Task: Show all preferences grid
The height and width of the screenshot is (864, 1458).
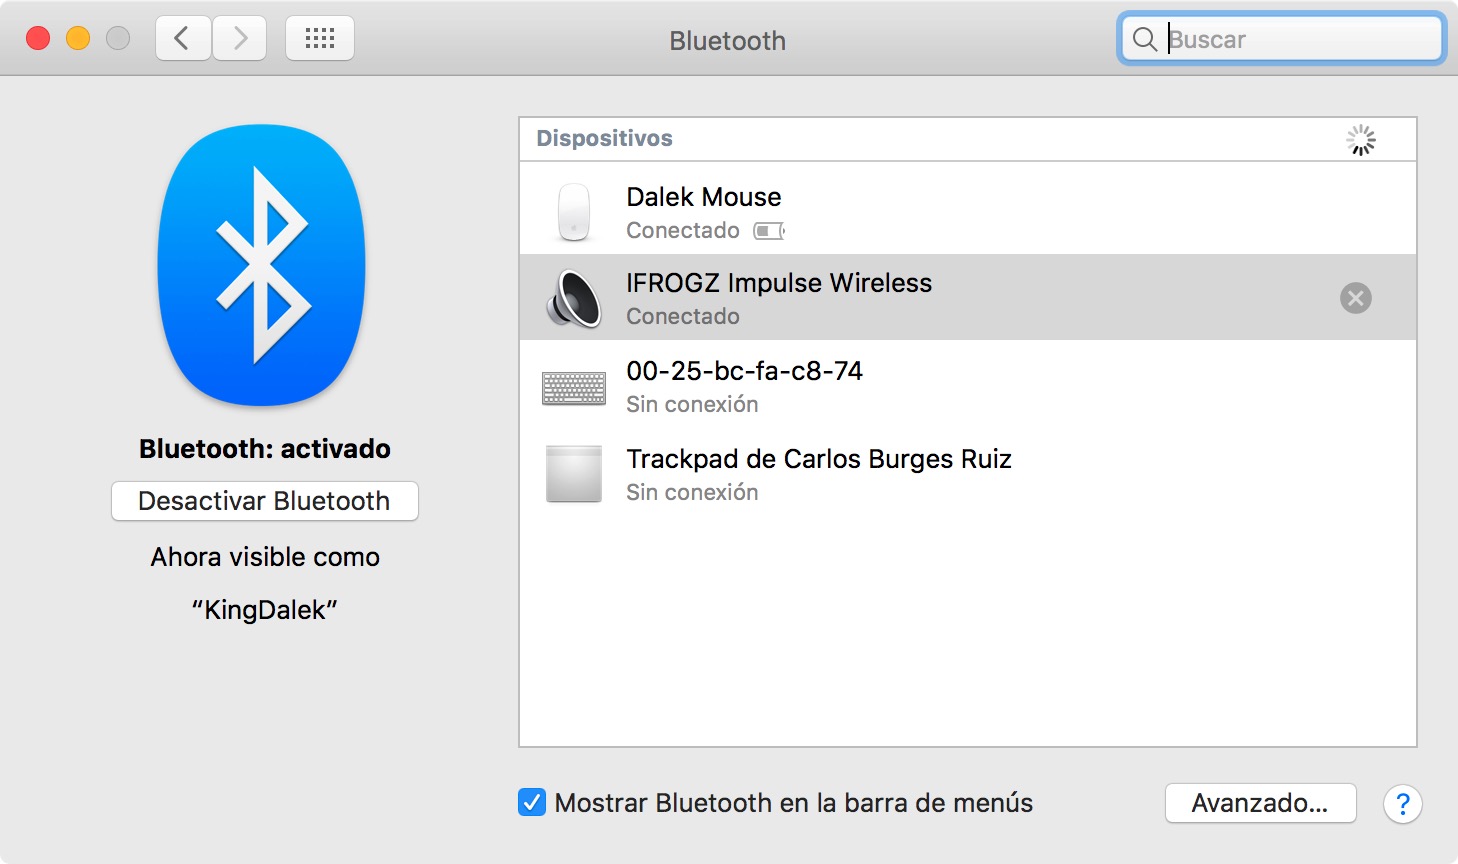Action: coord(320,39)
